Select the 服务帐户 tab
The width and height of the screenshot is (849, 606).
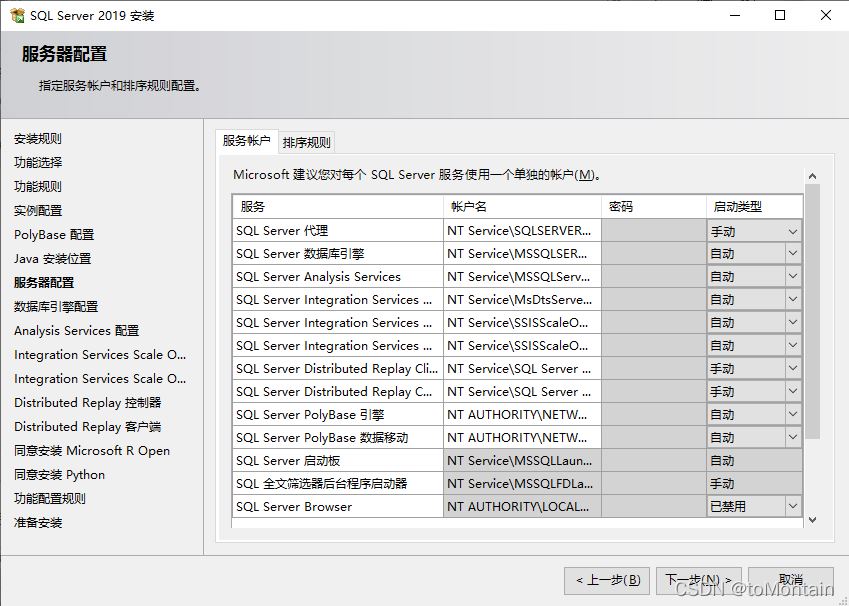point(246,141)
